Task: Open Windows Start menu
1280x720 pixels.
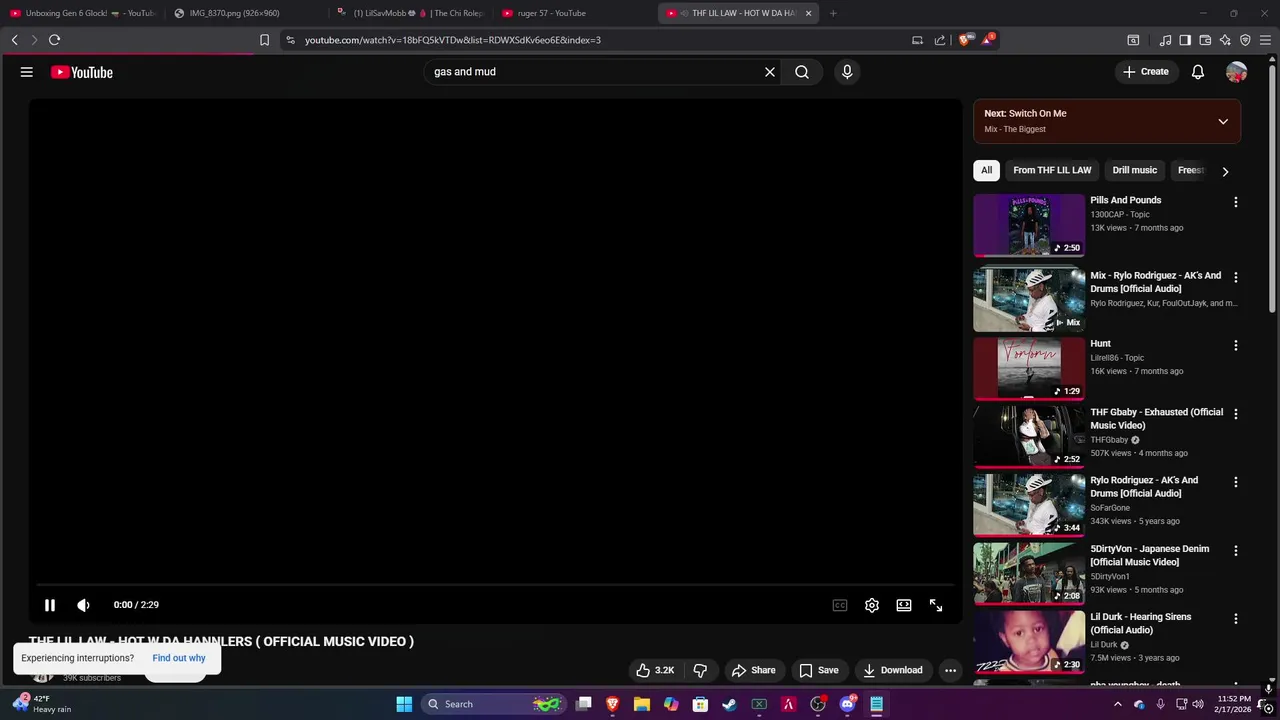Action: pyautogui.click(x=404, y=704)
